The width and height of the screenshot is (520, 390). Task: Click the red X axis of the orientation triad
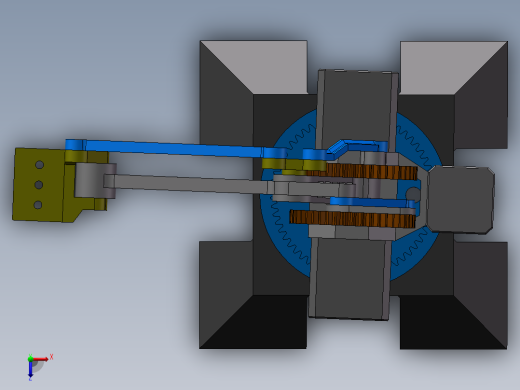point(41,359)
